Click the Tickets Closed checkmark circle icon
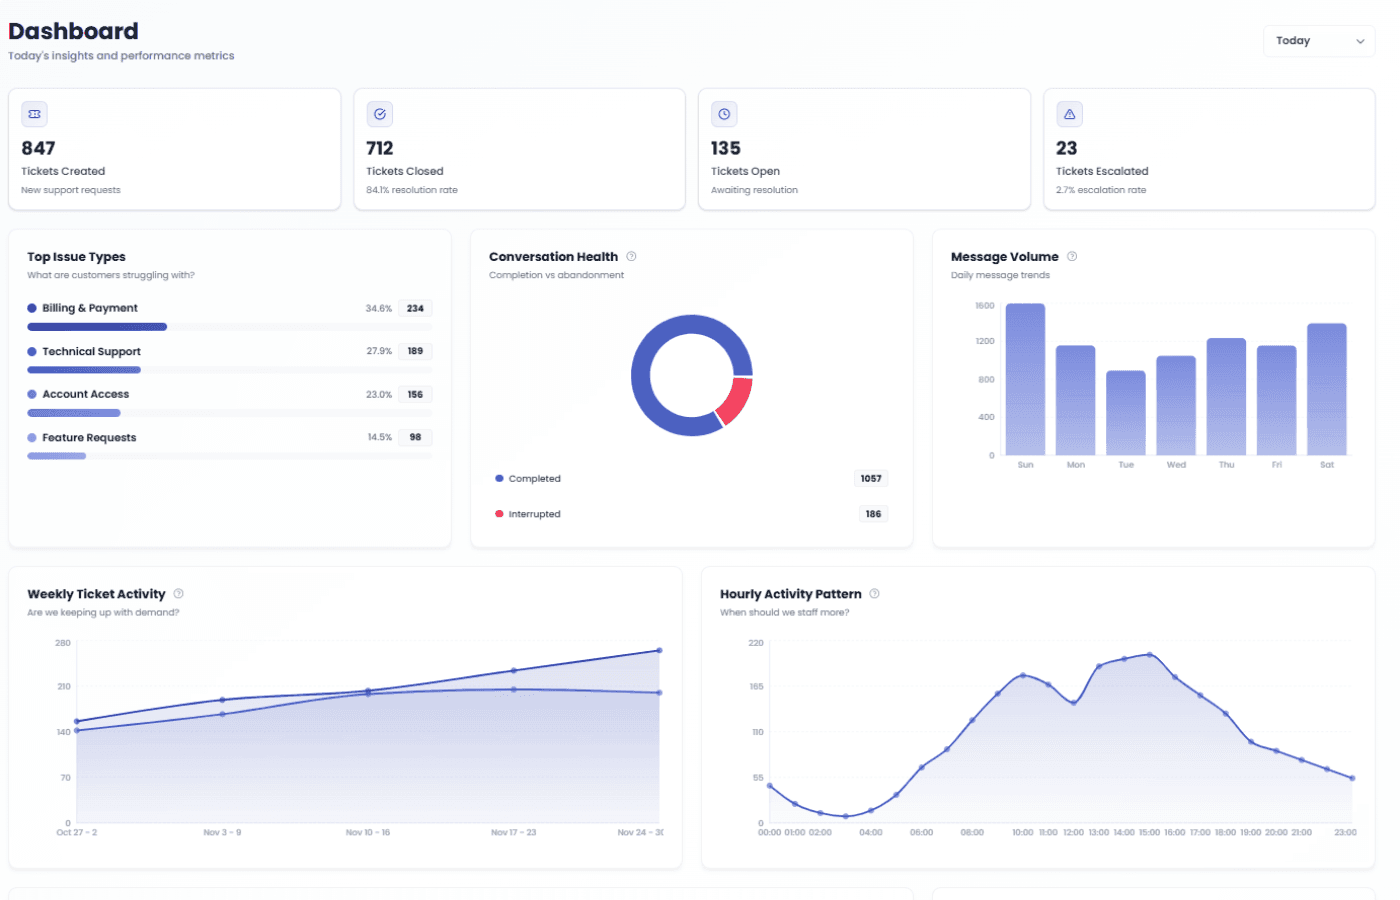 [x=379, y=114]
